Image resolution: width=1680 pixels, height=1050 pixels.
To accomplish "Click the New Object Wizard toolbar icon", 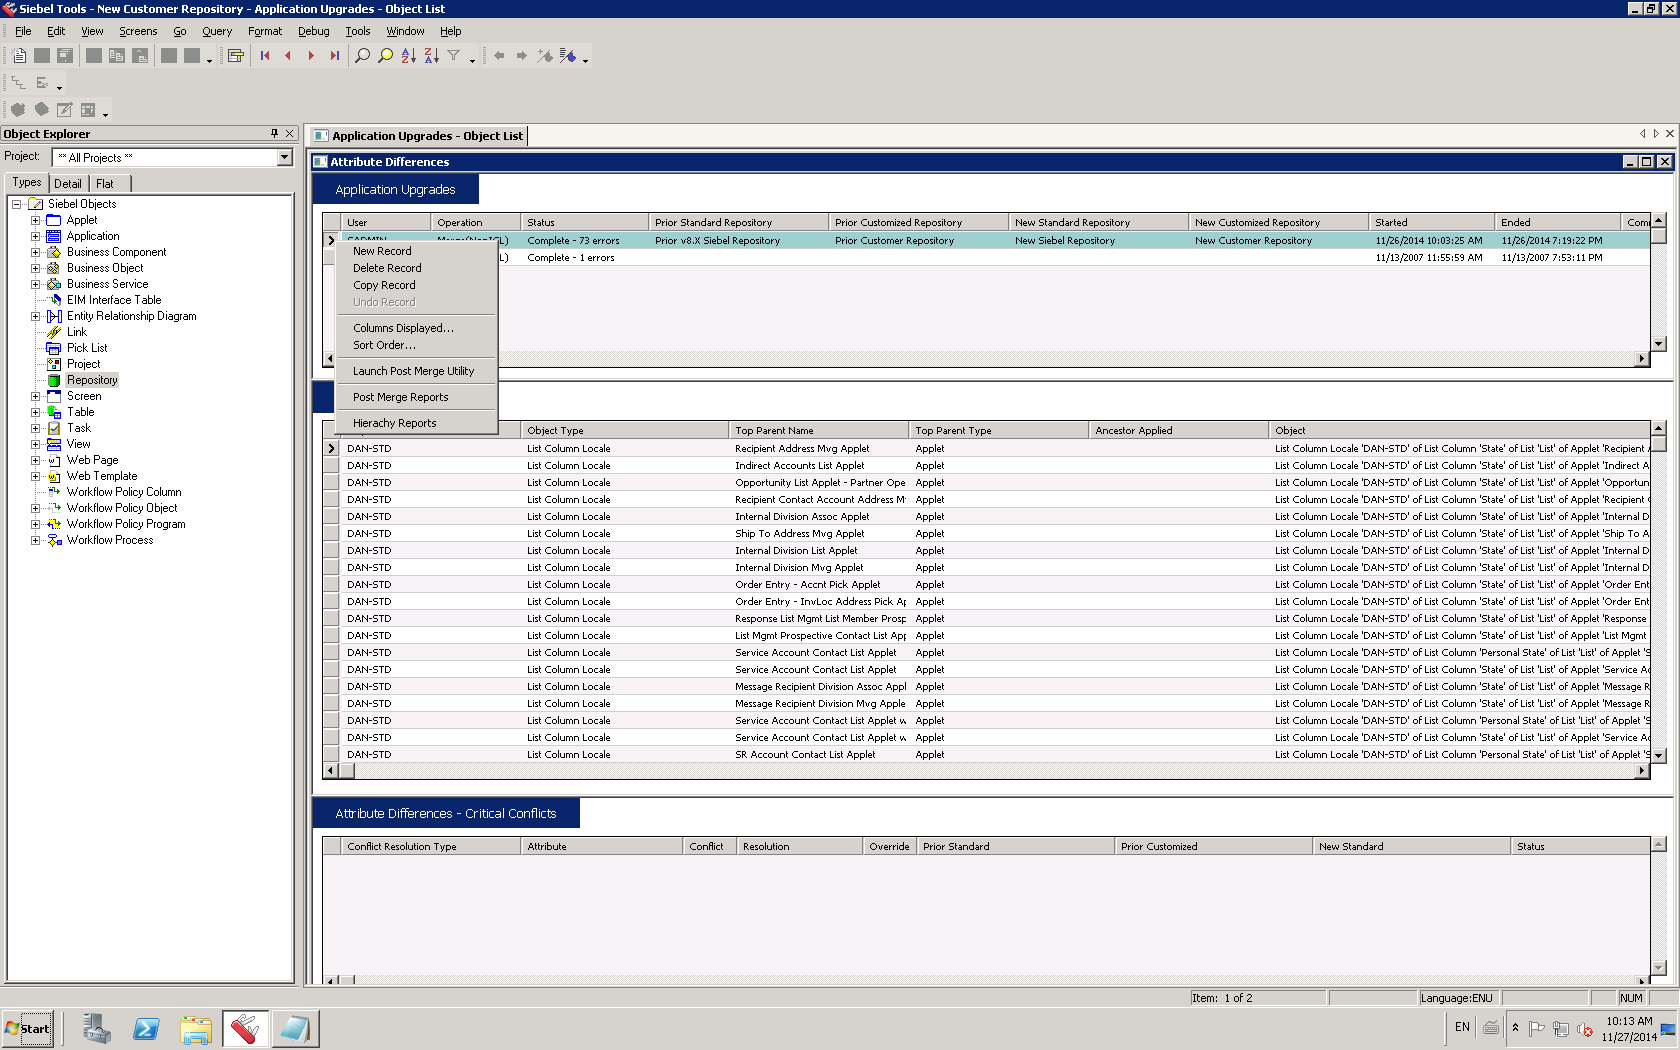I will click(19, 56).
